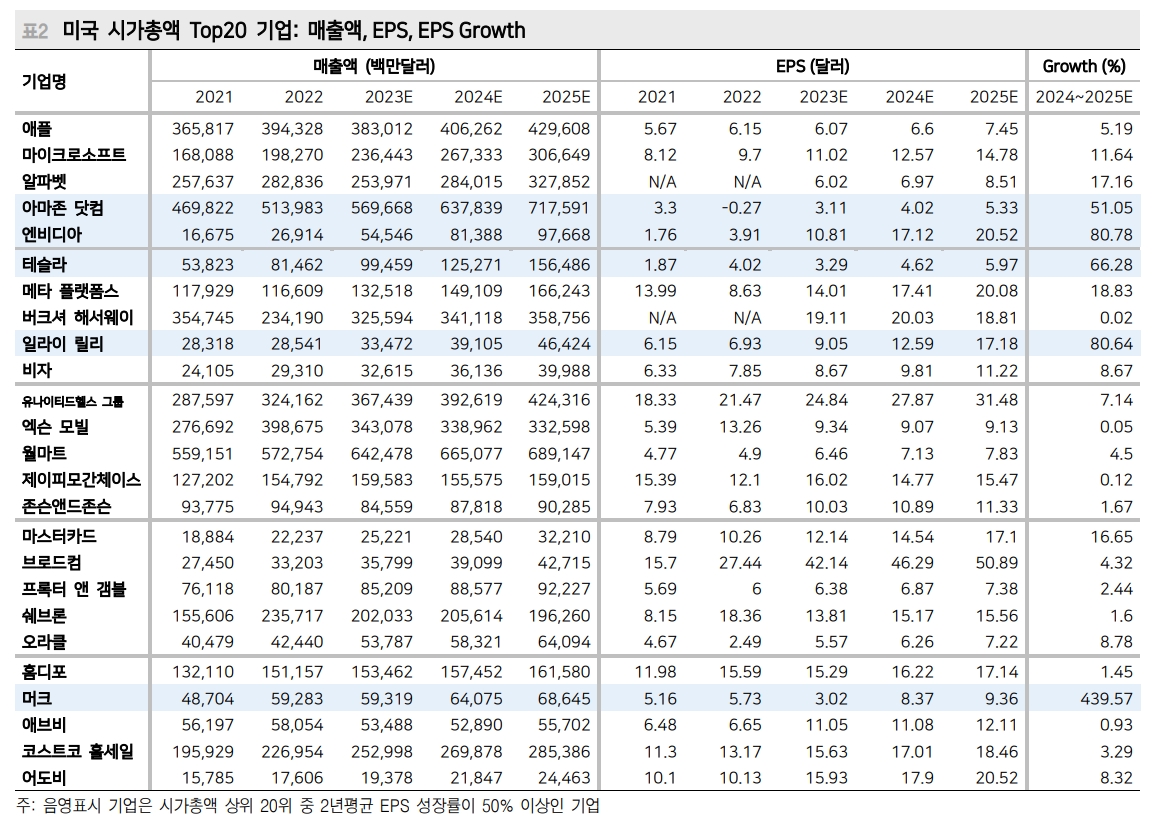Select the '비자' company name
Image resolution: width=1162 pixels, height=816 pixels.
point(37,371)
